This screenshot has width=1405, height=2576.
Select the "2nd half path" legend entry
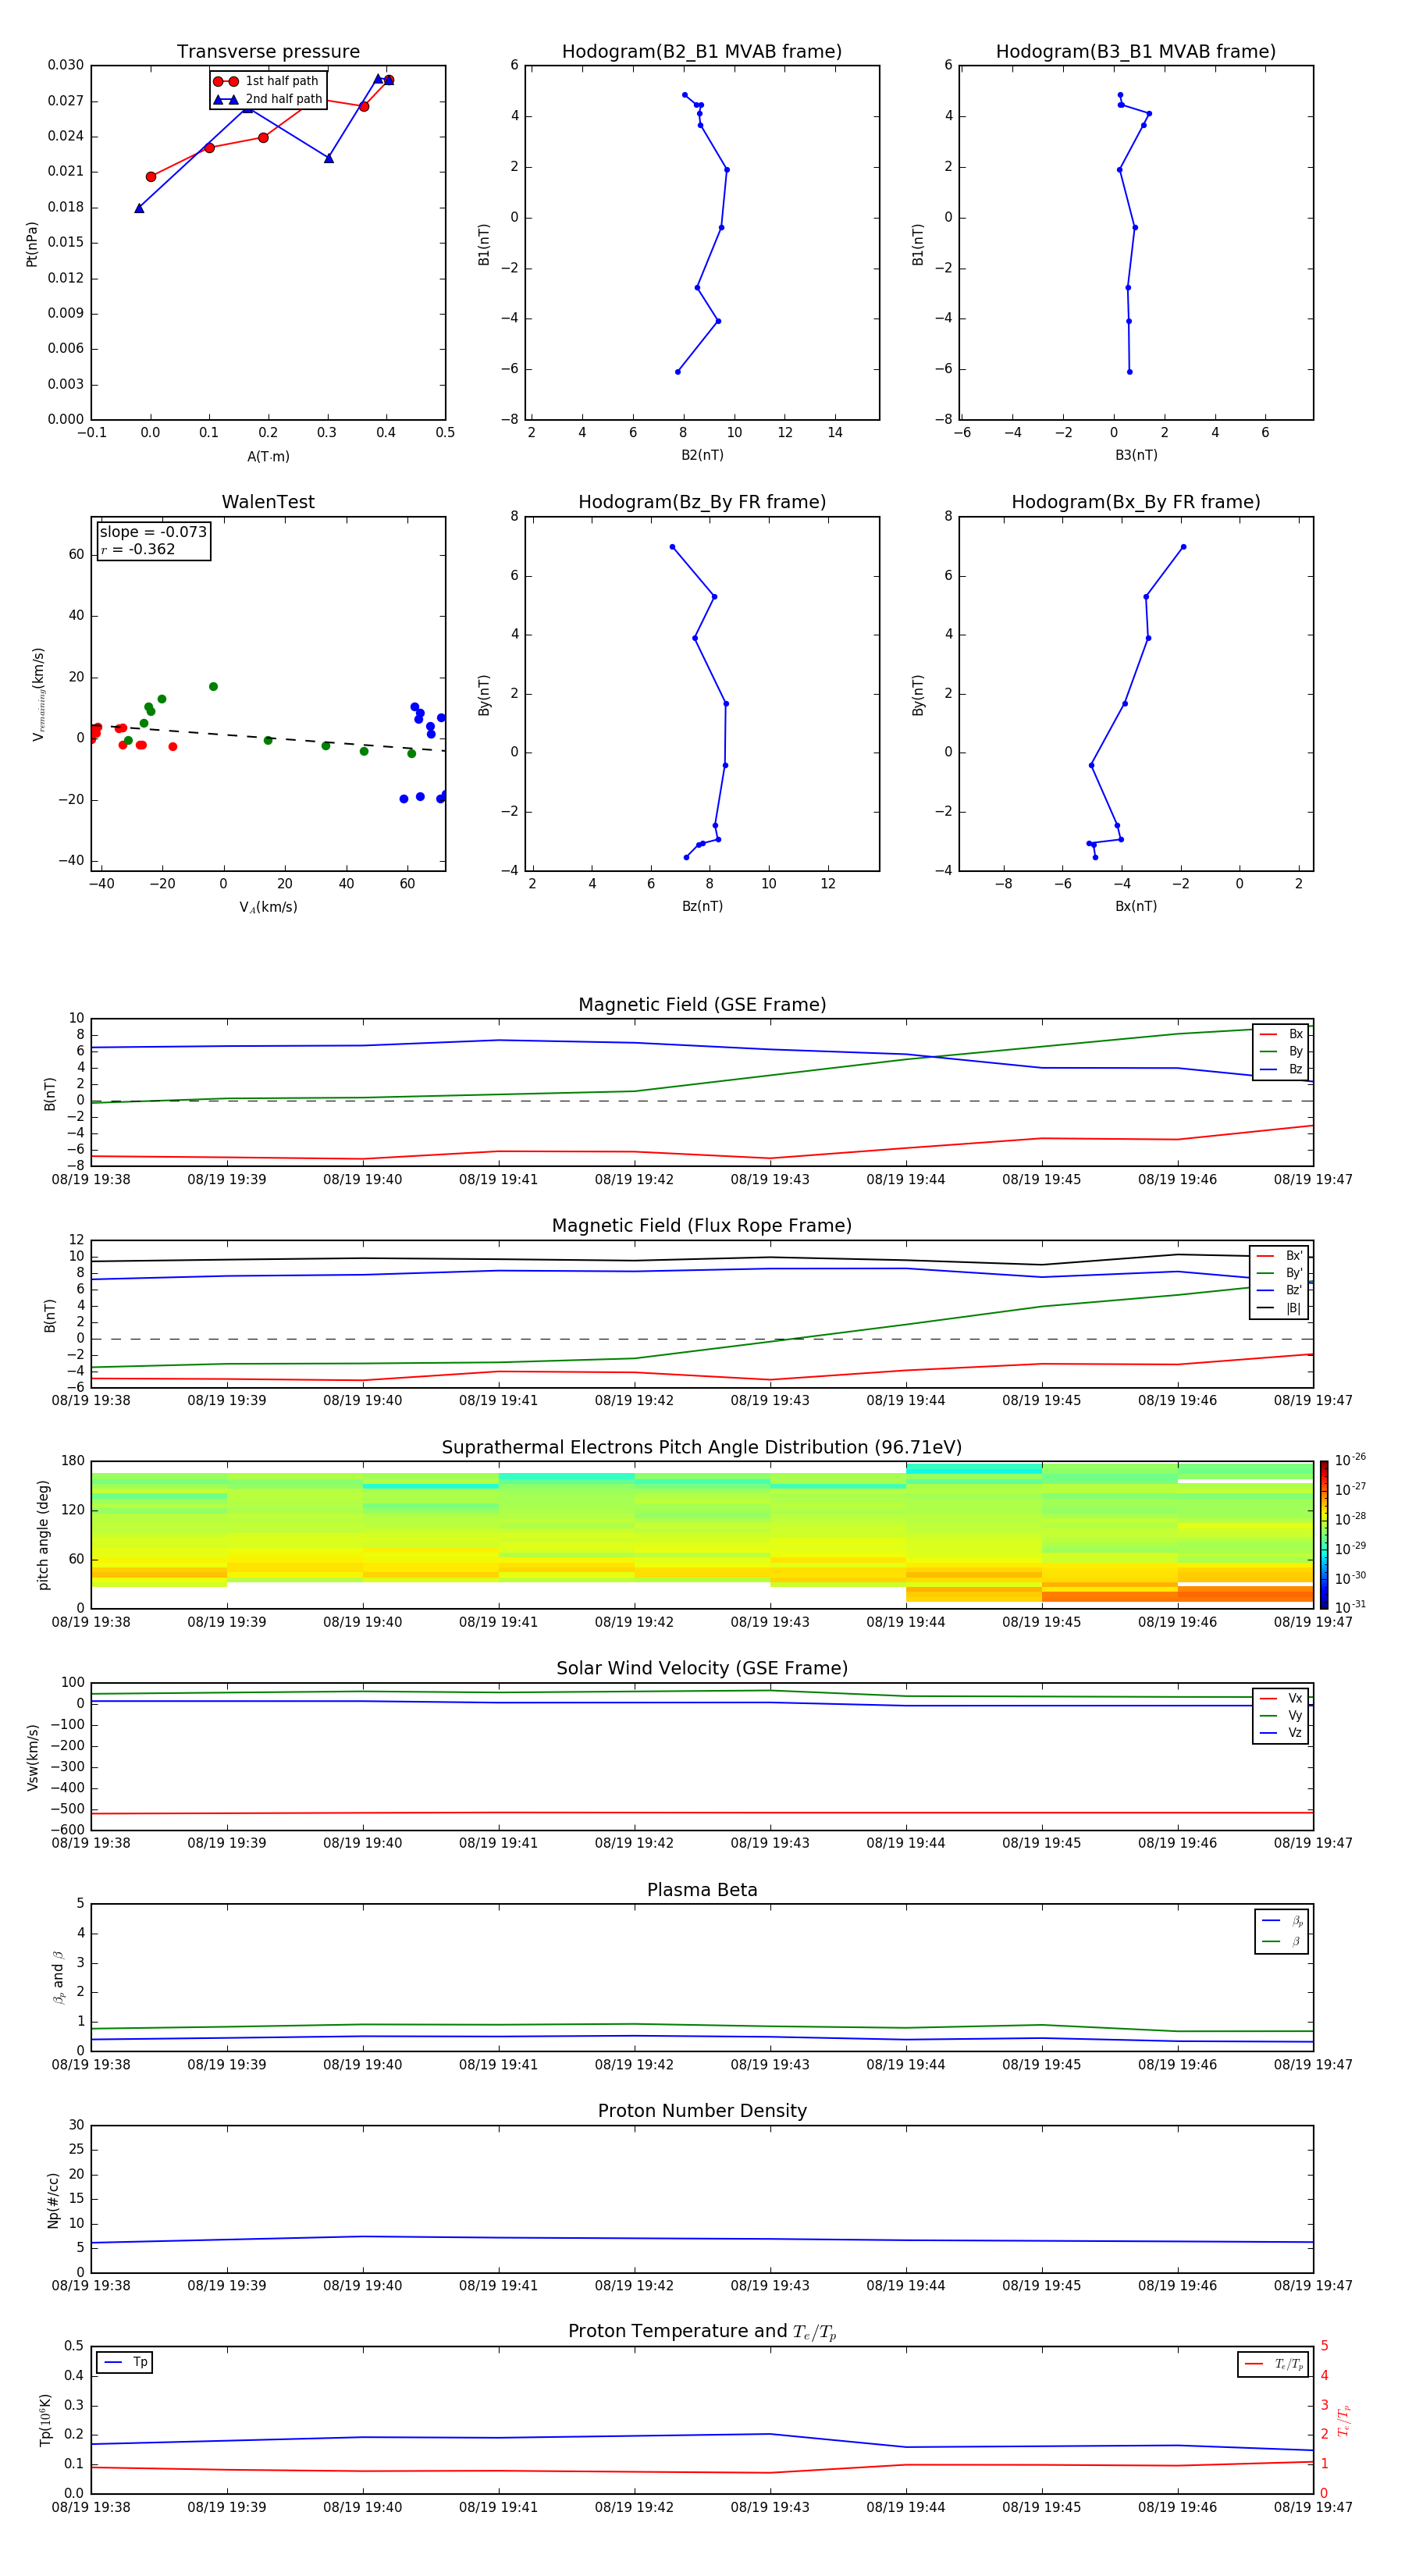267,99
